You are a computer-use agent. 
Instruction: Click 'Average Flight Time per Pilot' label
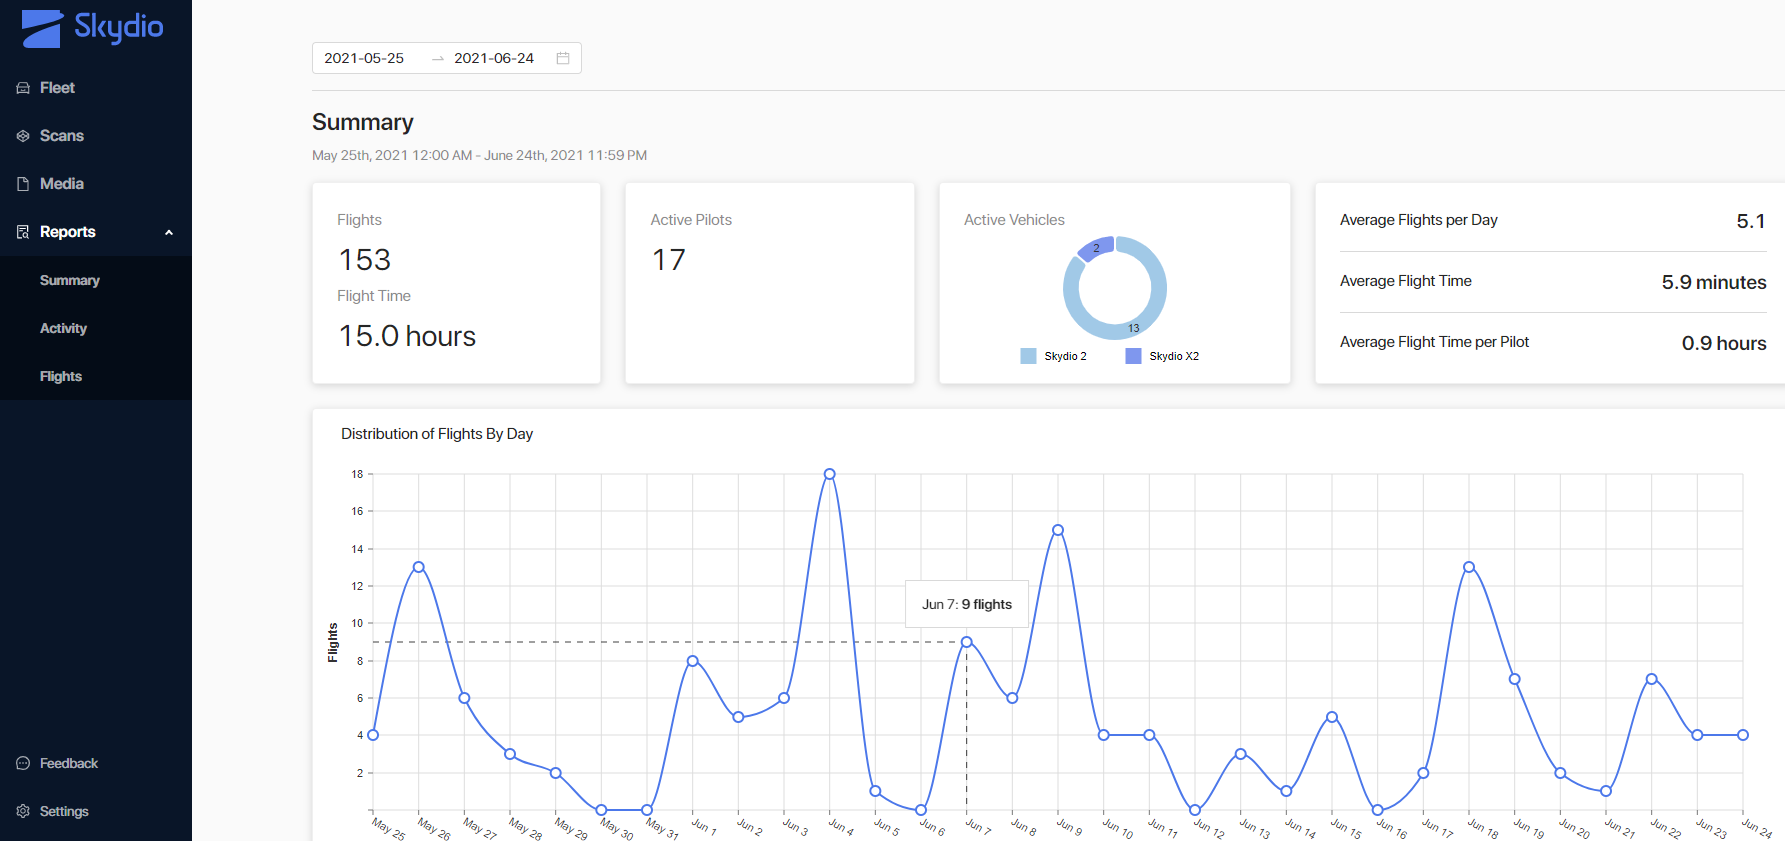point(1434,342)
